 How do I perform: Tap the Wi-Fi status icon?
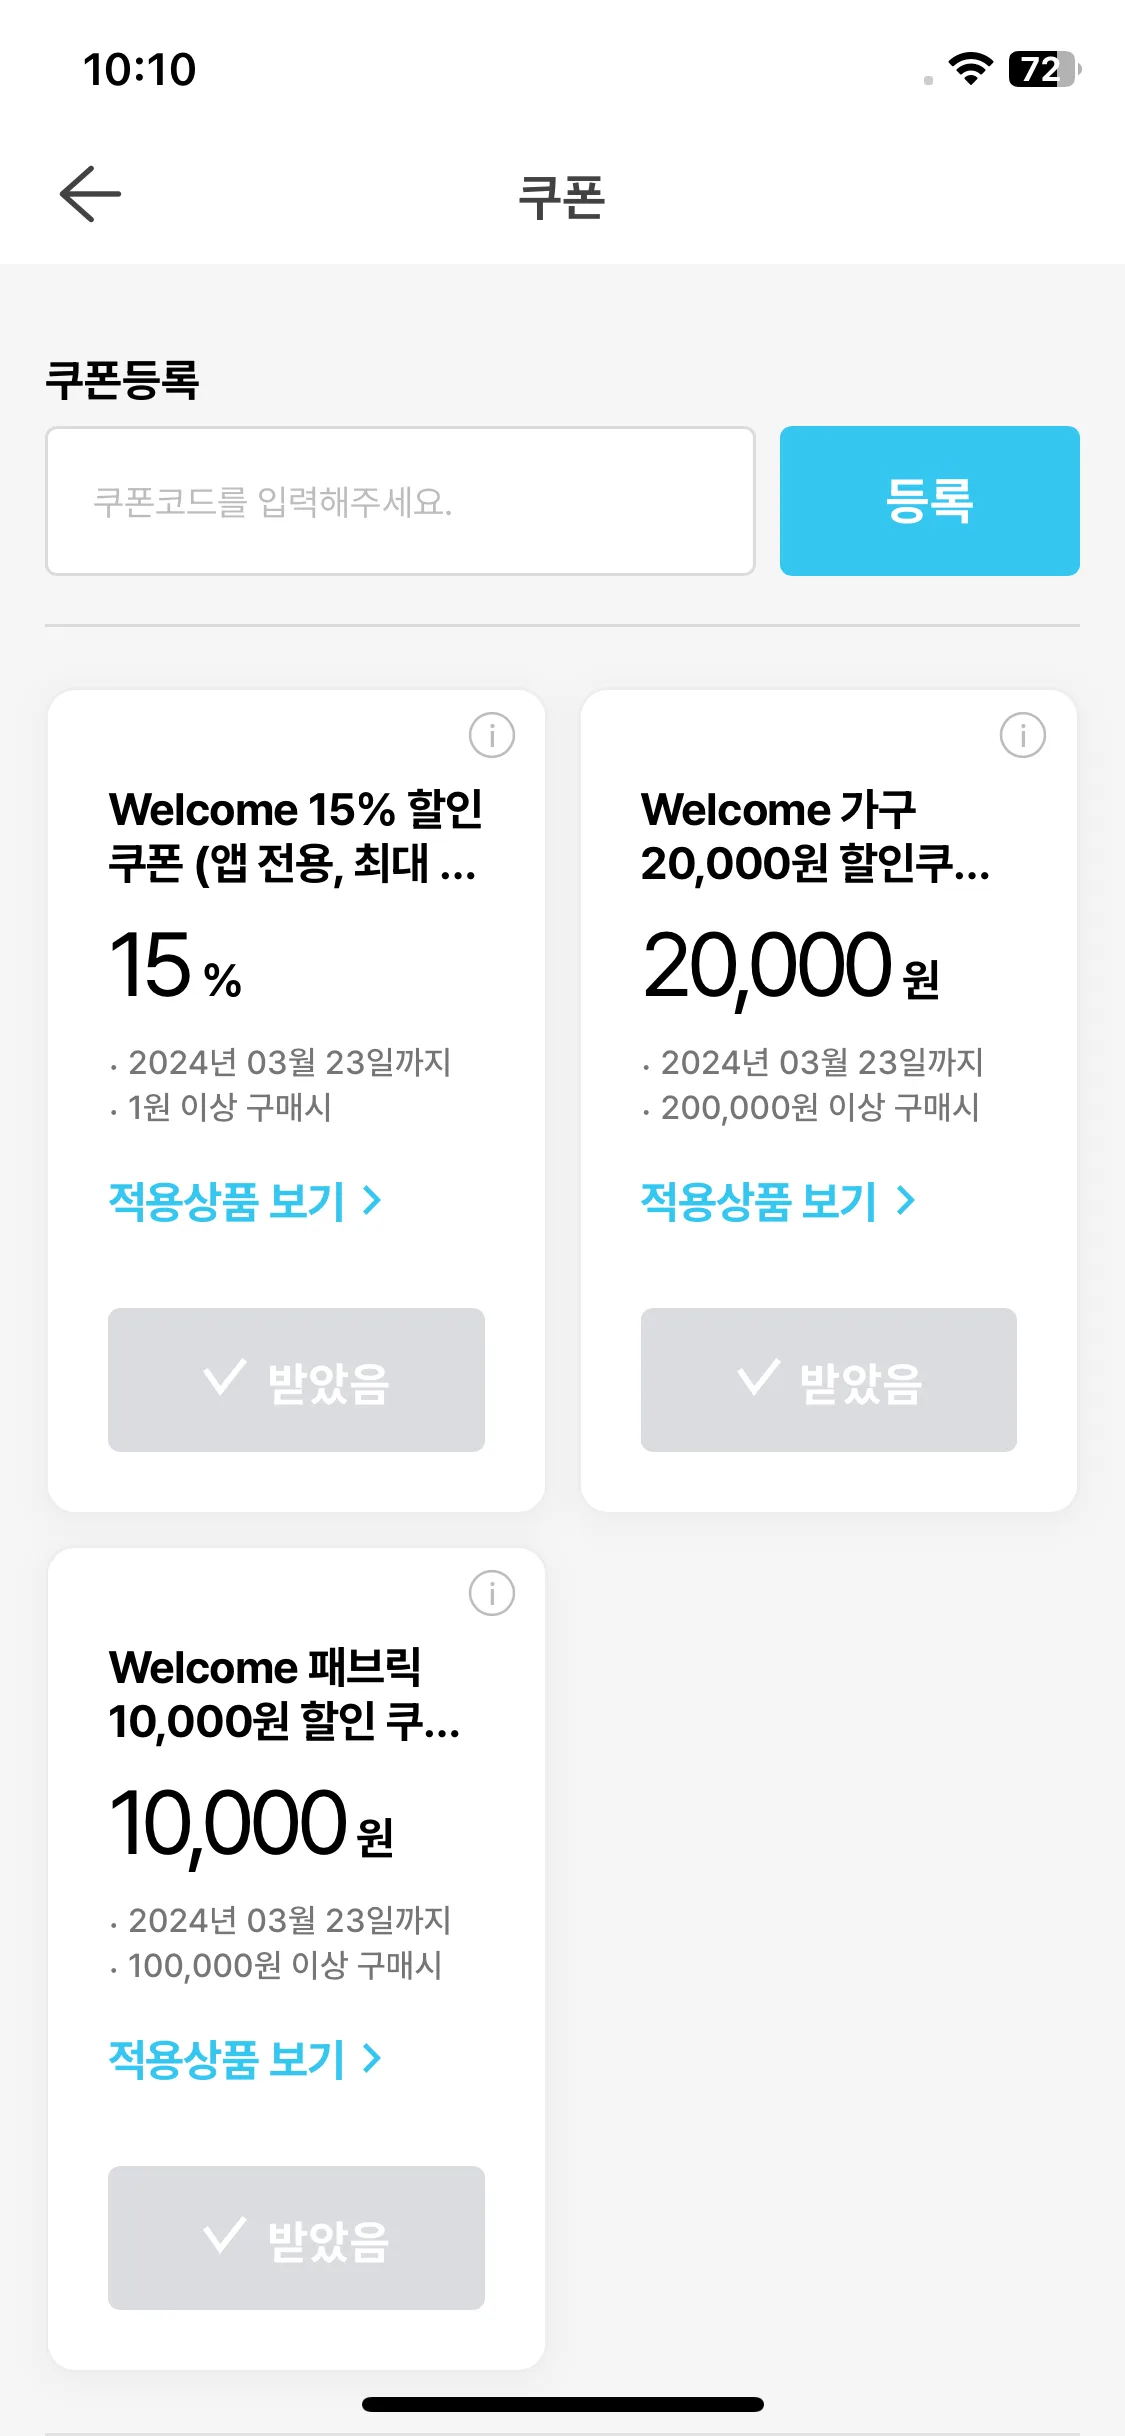[970, 69]
